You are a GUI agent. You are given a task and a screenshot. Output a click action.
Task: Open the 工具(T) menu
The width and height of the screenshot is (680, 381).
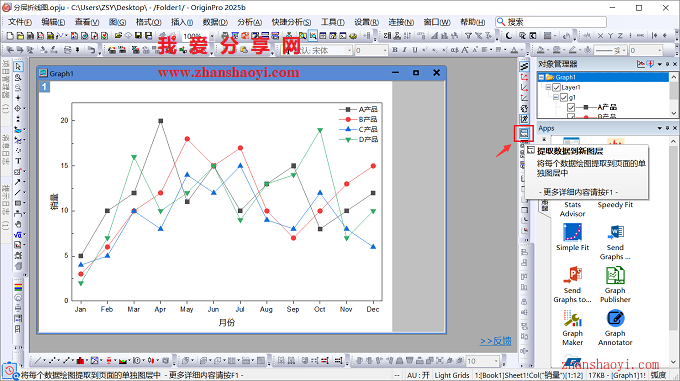click(333, 22)
